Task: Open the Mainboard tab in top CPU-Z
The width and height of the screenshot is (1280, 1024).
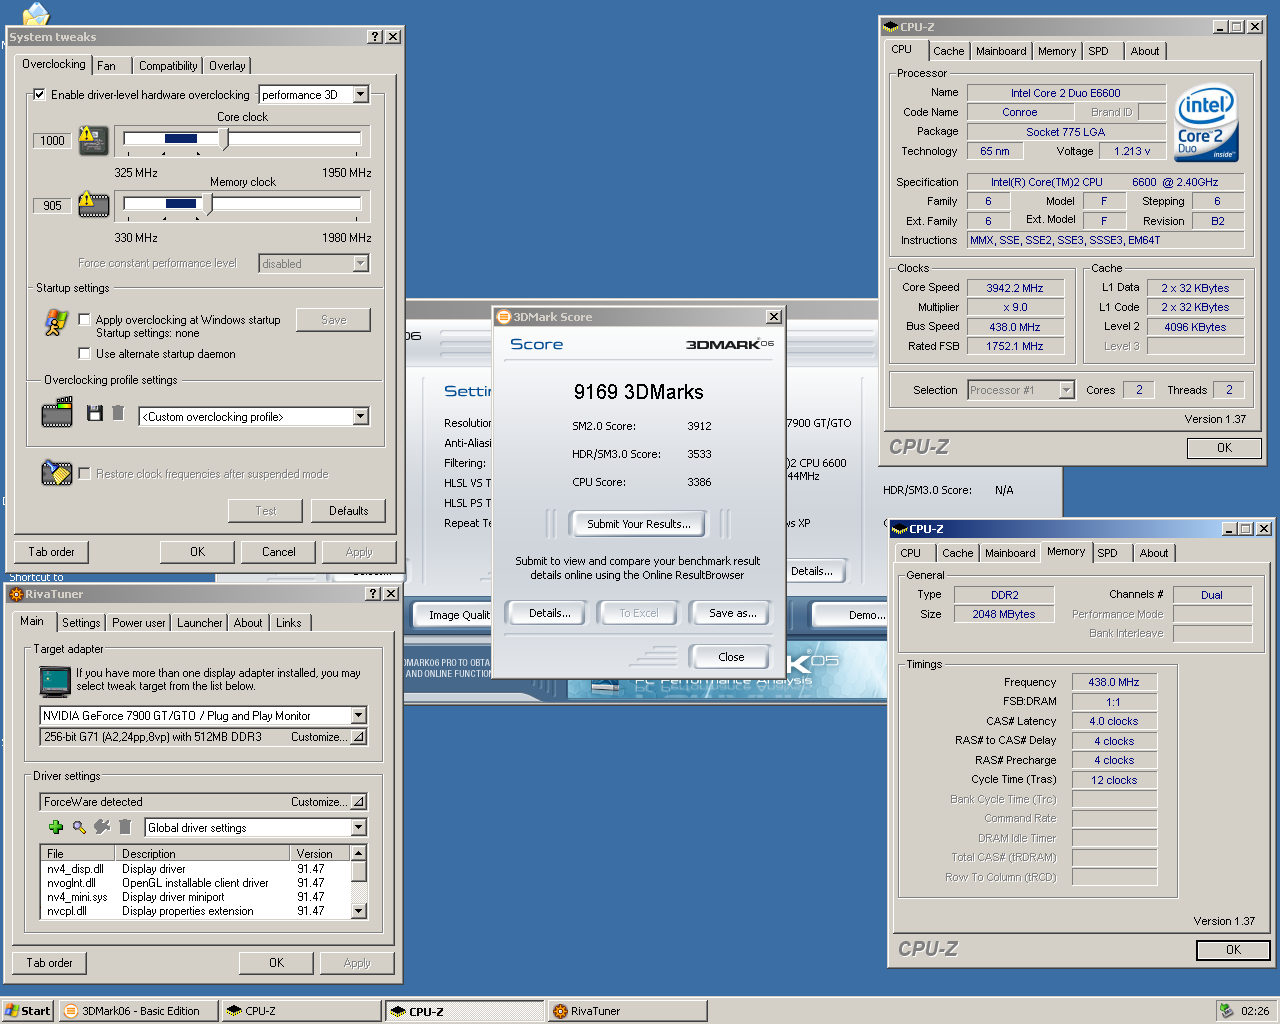Action: pyautogui.click(x=1001, y=51)
